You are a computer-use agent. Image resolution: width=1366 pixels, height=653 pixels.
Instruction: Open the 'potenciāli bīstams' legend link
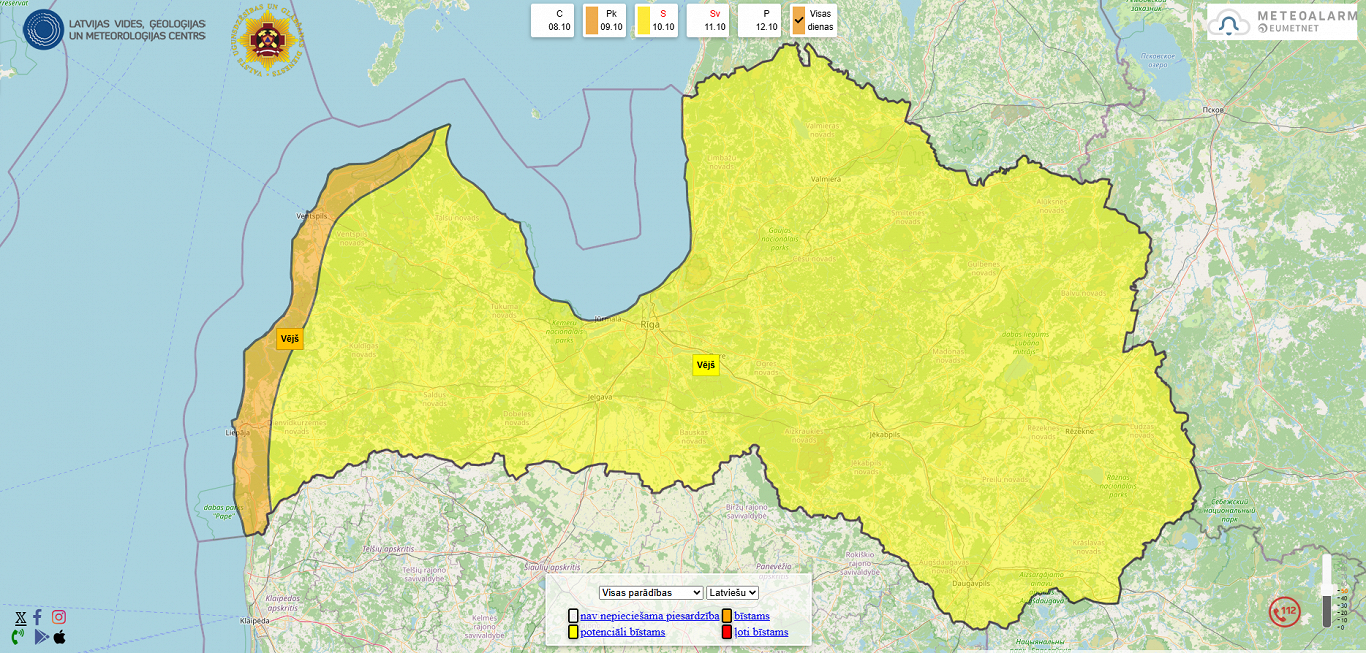[x=623, y=632]
